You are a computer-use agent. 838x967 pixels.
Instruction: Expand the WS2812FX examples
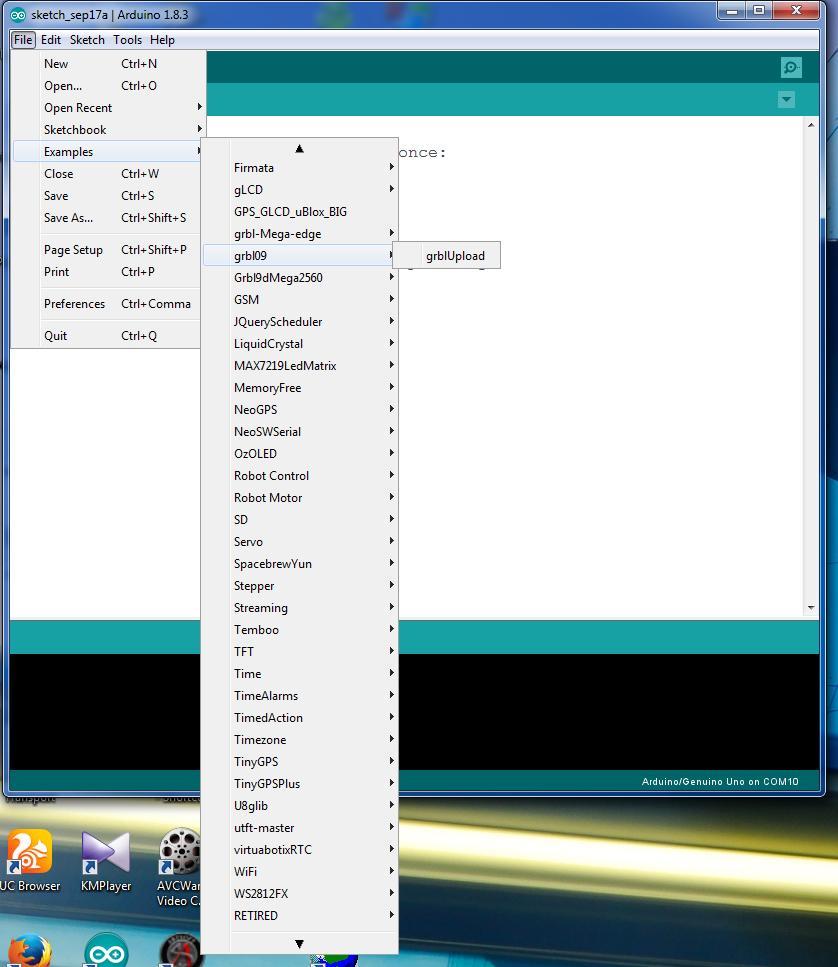300,894
